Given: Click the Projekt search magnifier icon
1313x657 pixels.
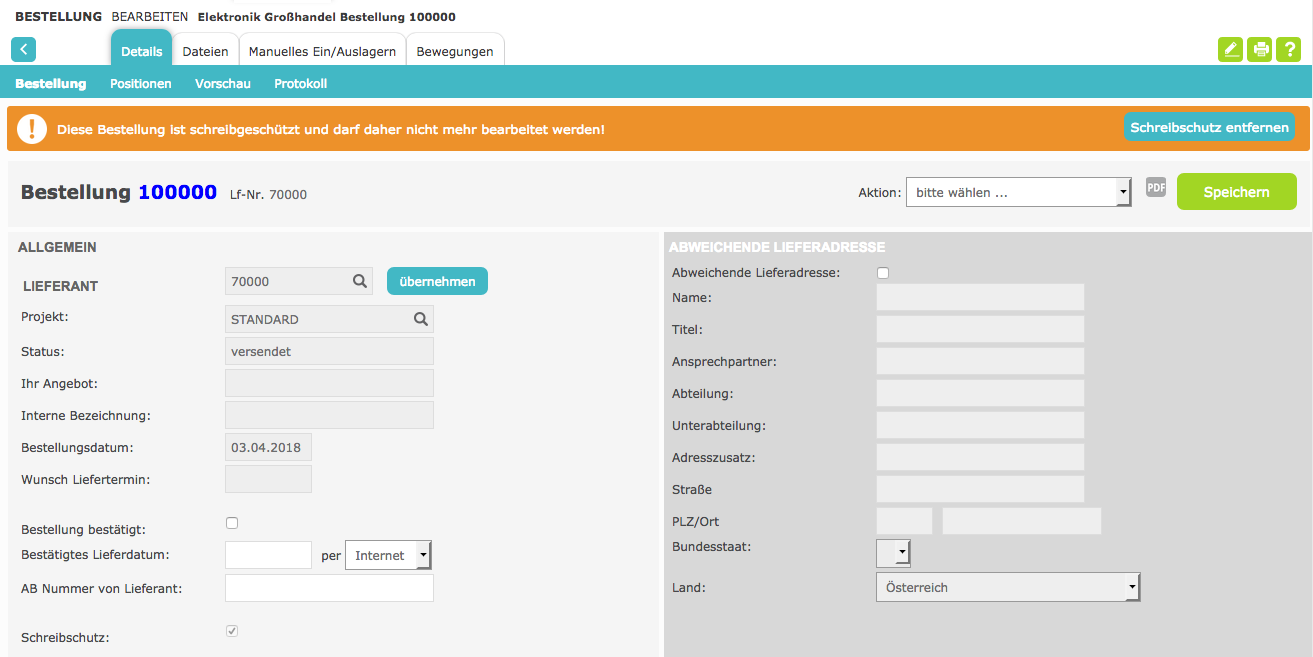Looking at the screenshot, I should tap(421, 320).
